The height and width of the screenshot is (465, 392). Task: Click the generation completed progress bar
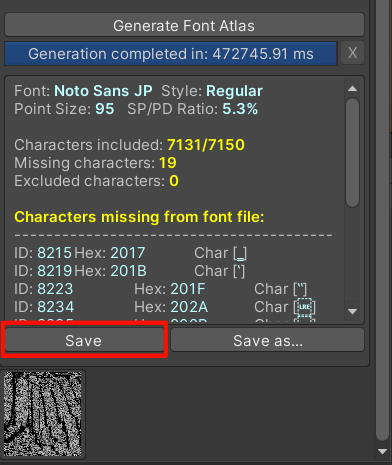pos(171,54)
